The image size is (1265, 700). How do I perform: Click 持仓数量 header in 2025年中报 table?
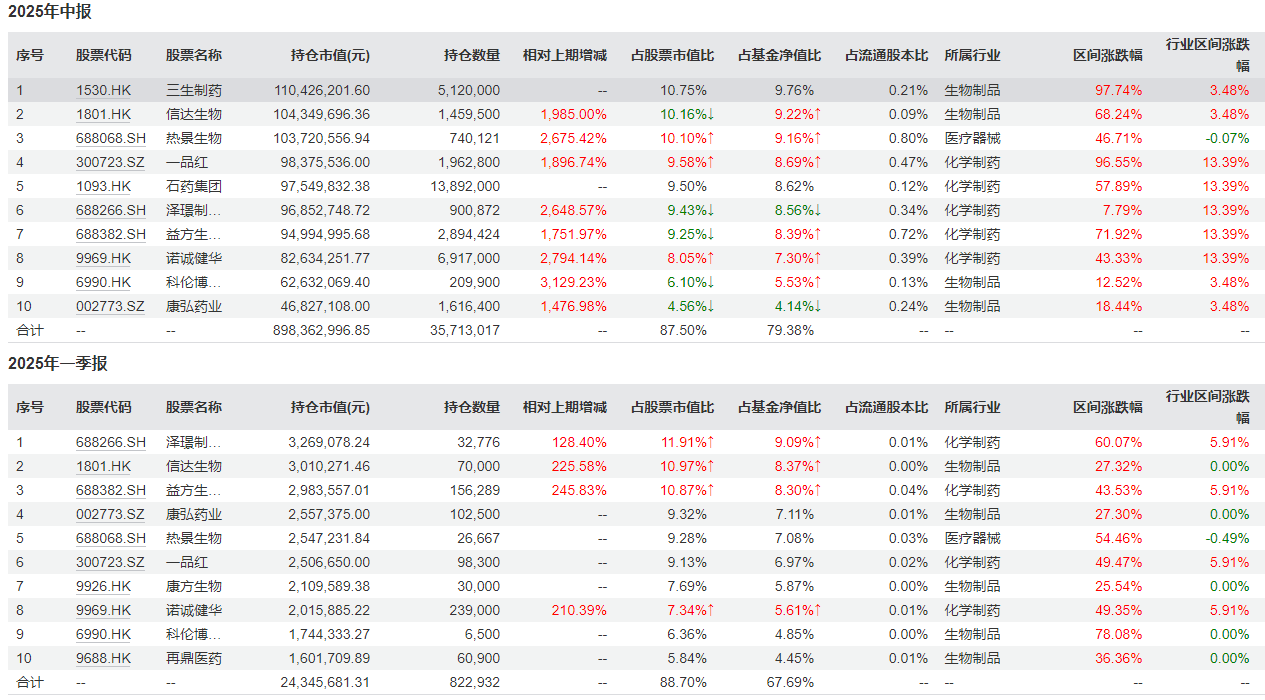[x=472, y=55]
